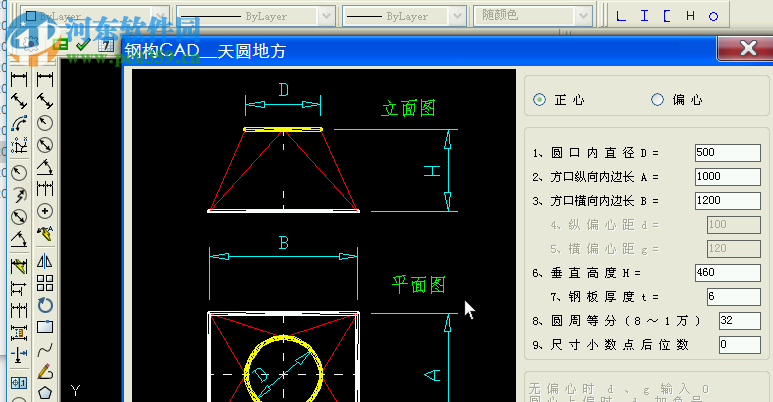This screenshot has height=402, width=773.
Task: Click the H steel section icon
Action: (690, 16)
